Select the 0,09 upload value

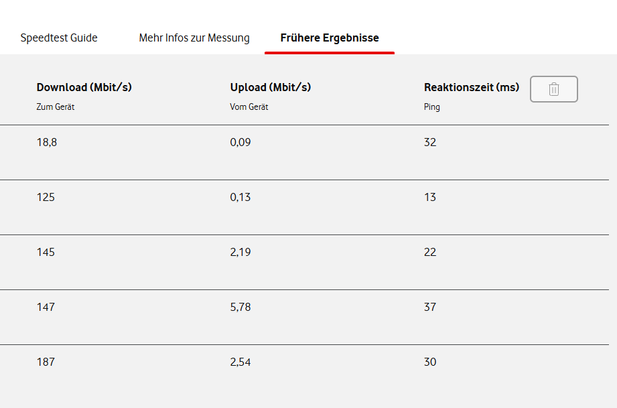(x=240, y=143)
